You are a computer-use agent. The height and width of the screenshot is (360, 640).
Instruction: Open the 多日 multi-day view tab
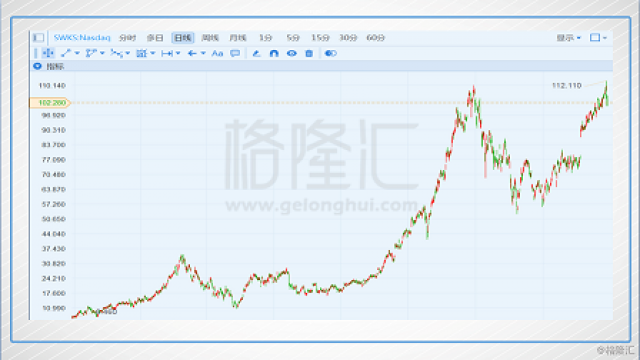155,38
